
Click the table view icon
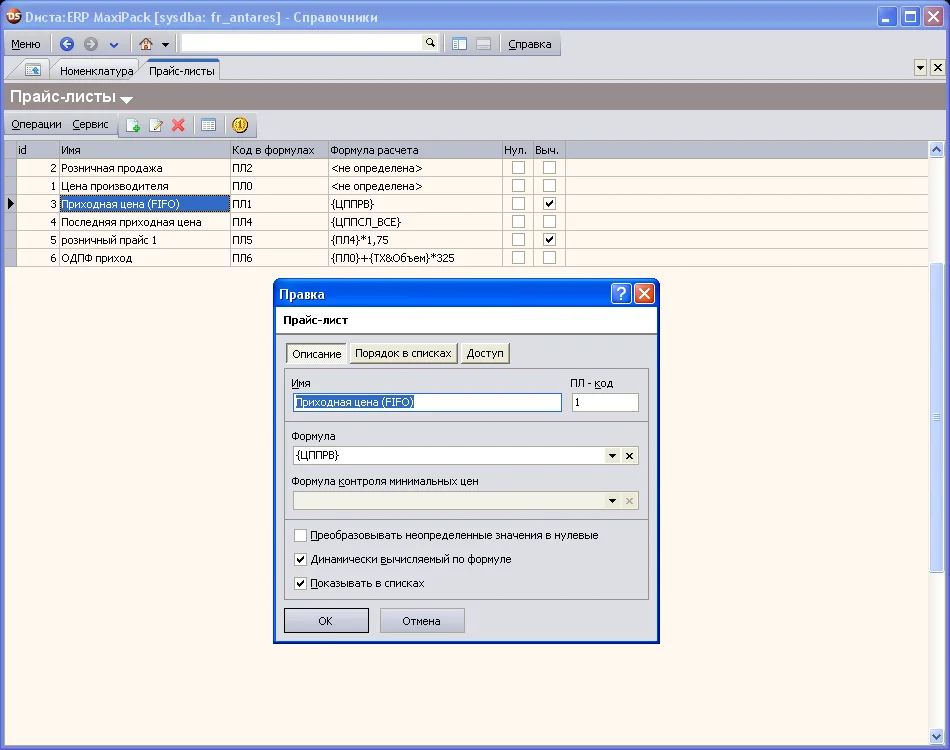pyautogui.click(x=208, y=125)
